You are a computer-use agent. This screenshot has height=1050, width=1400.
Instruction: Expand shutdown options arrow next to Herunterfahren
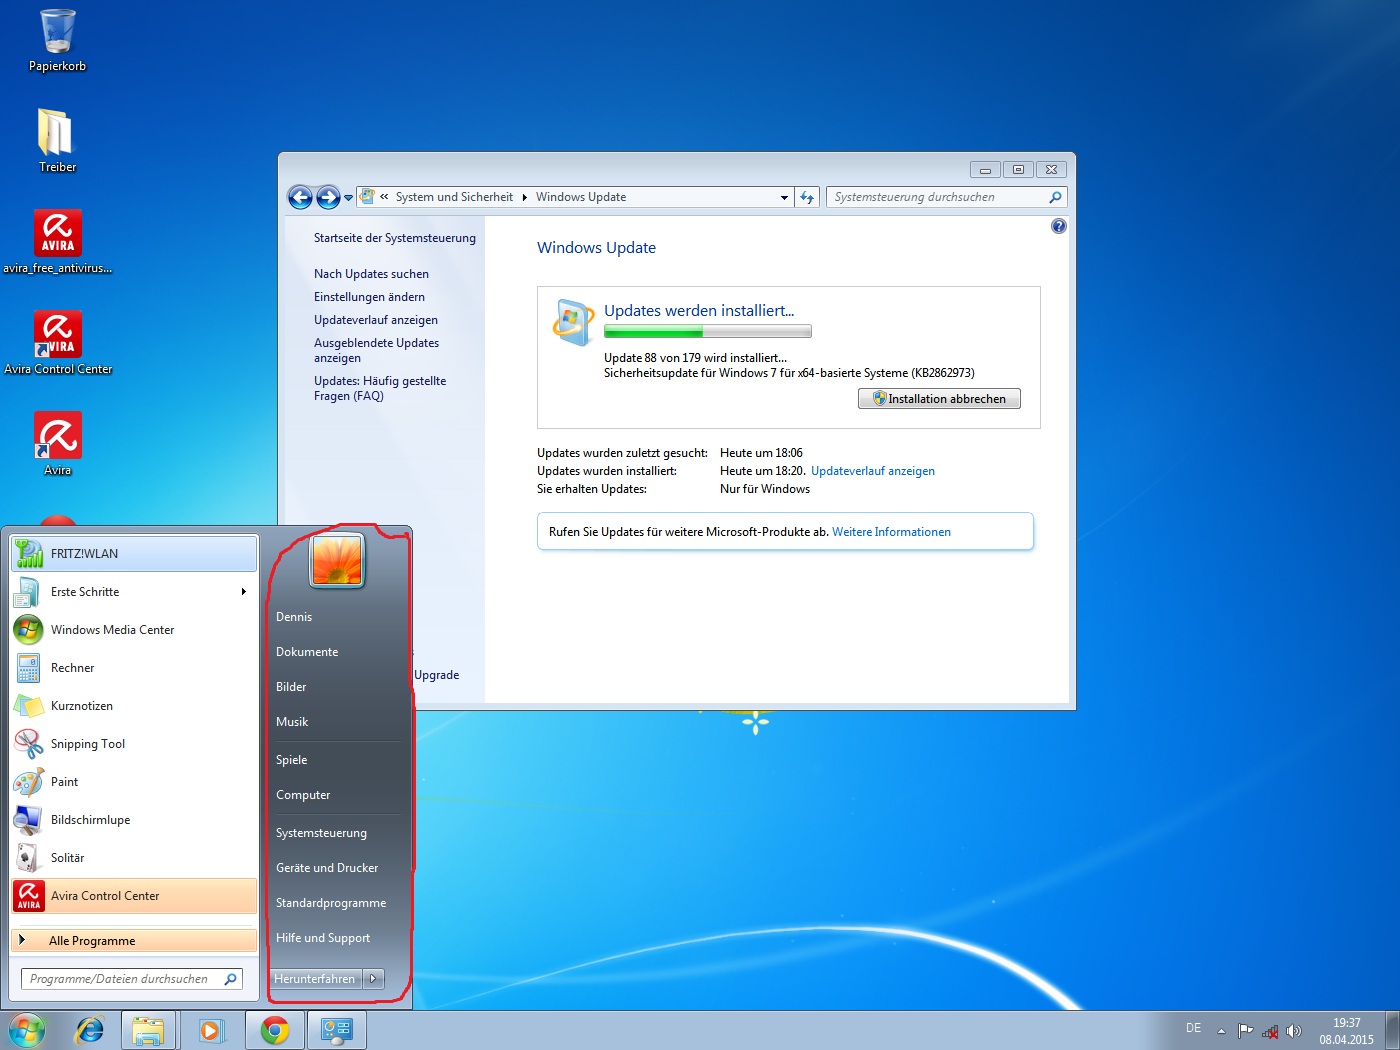(x=373, y=979)
